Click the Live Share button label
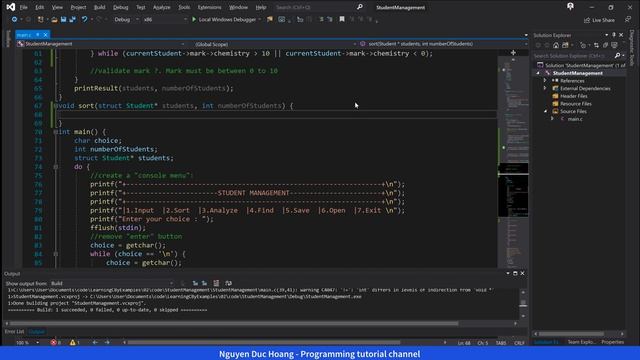The height and width of the screenshot is (360, 640). click(x=603, y=20)
